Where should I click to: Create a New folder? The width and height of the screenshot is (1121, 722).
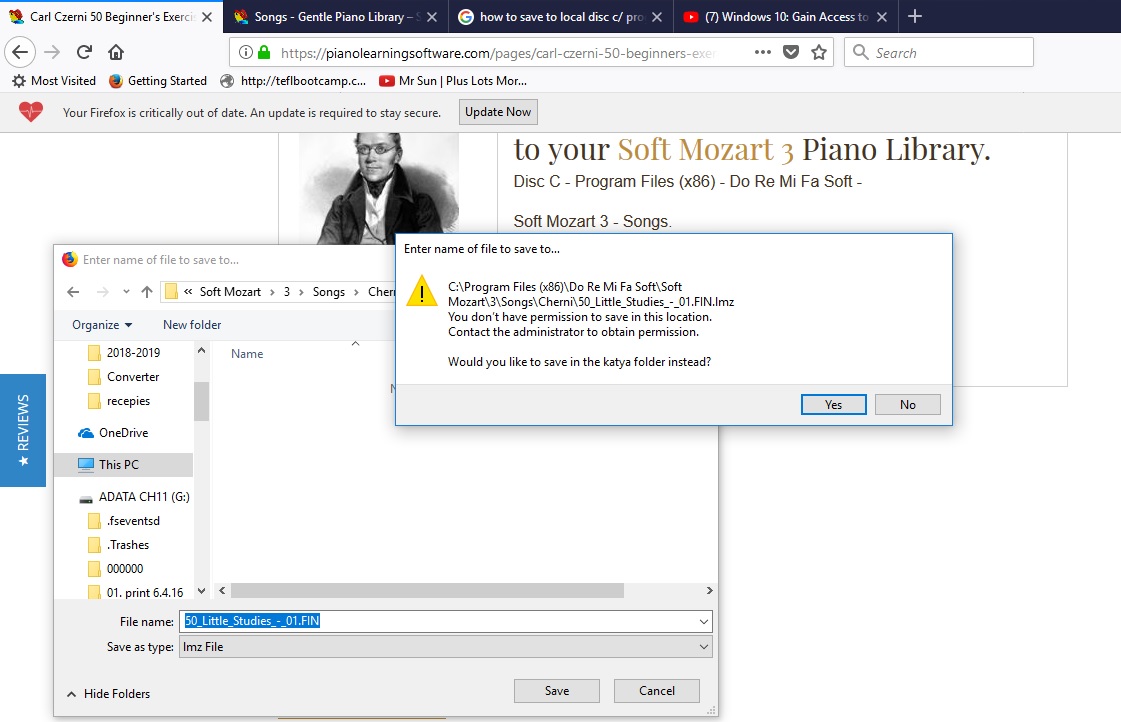tap(192, 325)
